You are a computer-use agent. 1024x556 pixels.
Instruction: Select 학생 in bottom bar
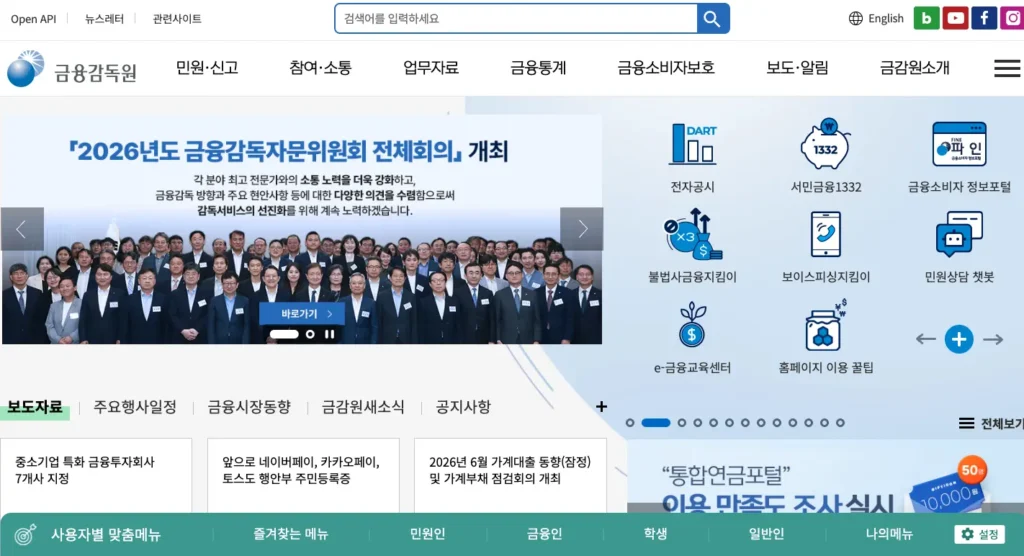point(655,534)
